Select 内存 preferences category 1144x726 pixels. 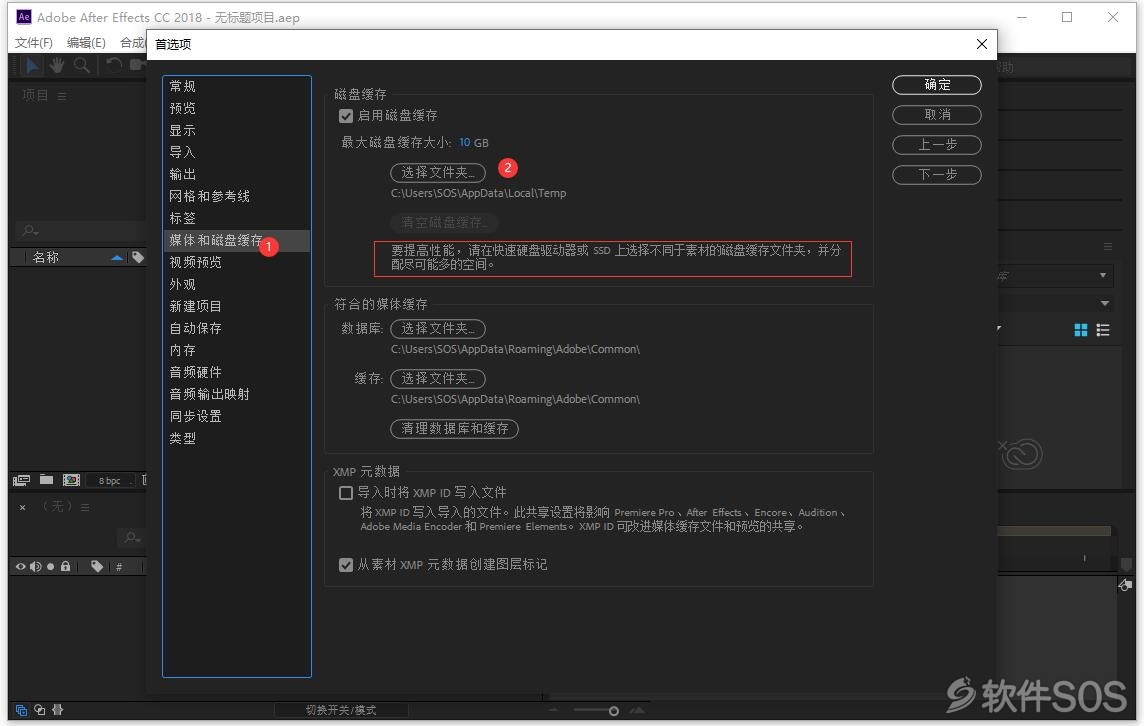[236, 350]
